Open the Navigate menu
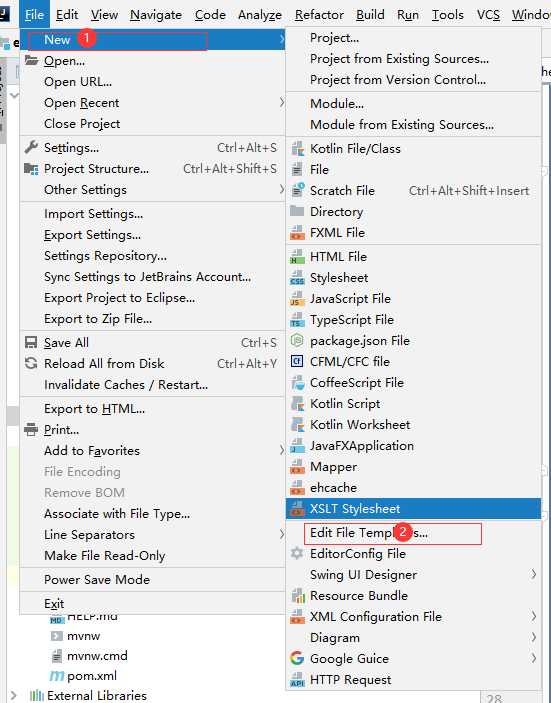Viewport: 551px width, 703px height. click(156, 15)
